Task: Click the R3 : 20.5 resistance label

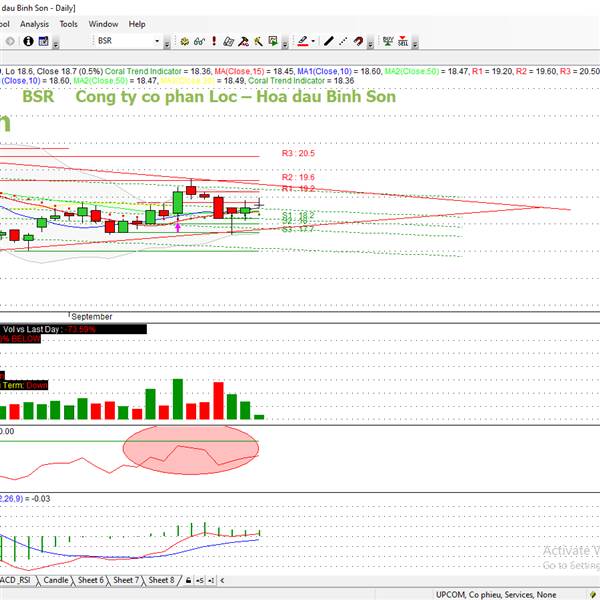Action: tap(298, 153)
